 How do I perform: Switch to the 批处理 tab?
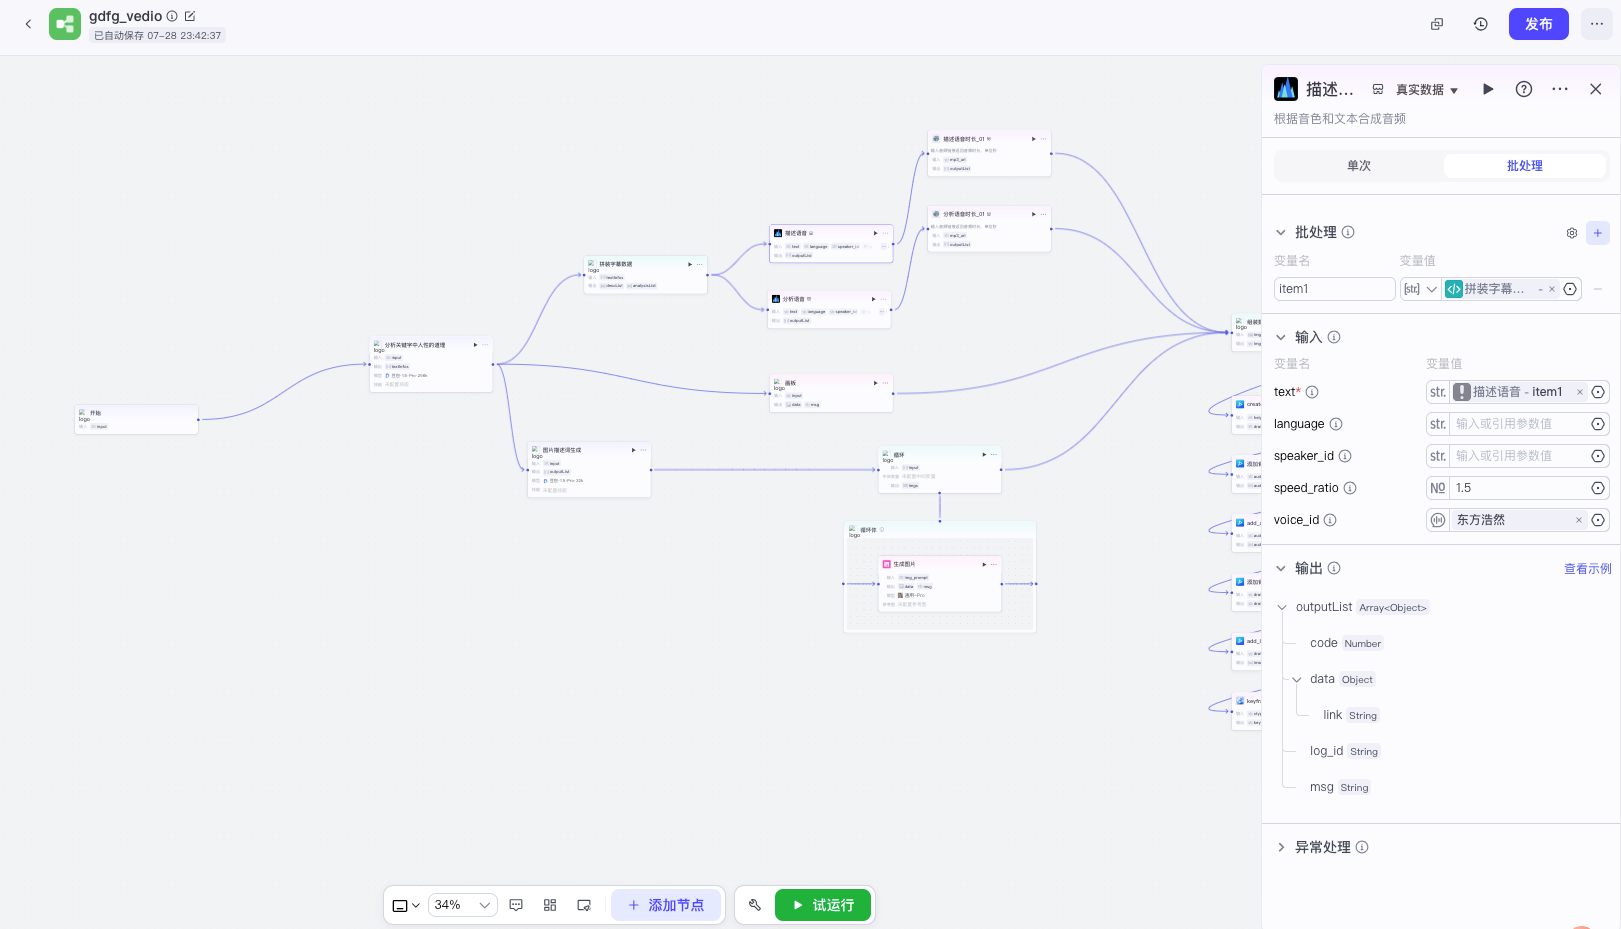click(x=1525, y=166)
